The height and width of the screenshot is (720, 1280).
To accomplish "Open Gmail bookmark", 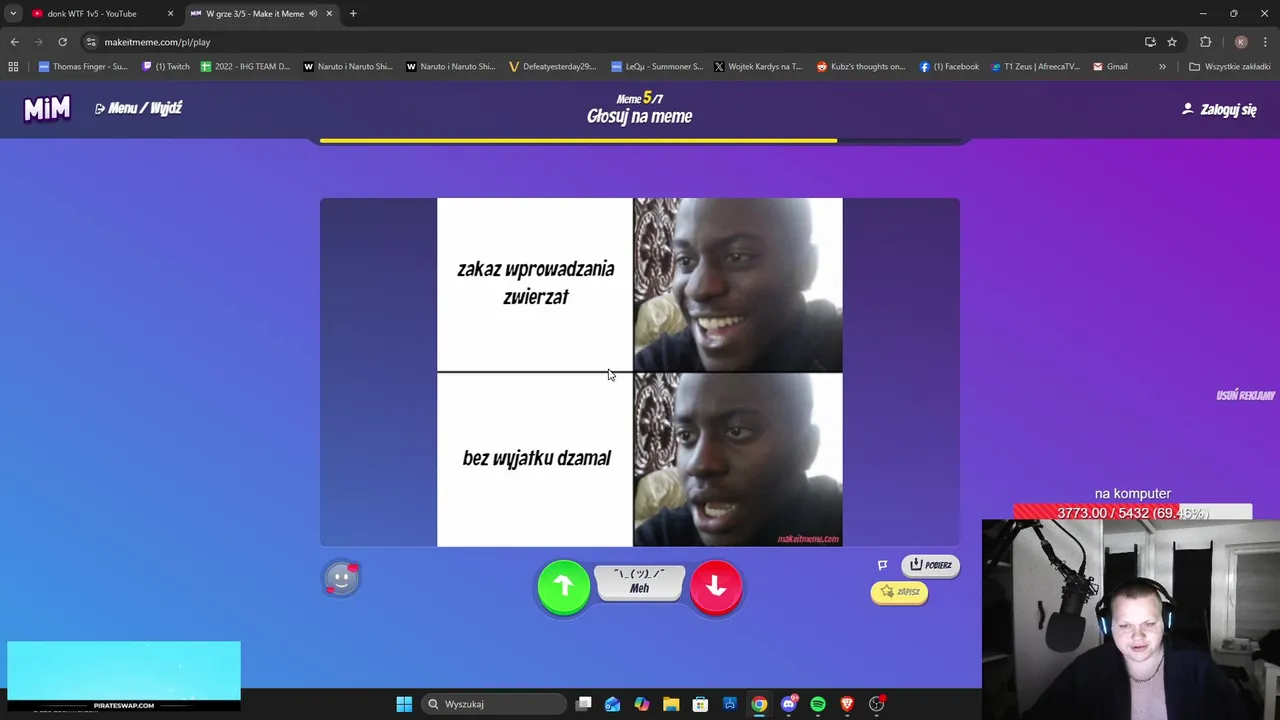I will [x=1110, y=67].
